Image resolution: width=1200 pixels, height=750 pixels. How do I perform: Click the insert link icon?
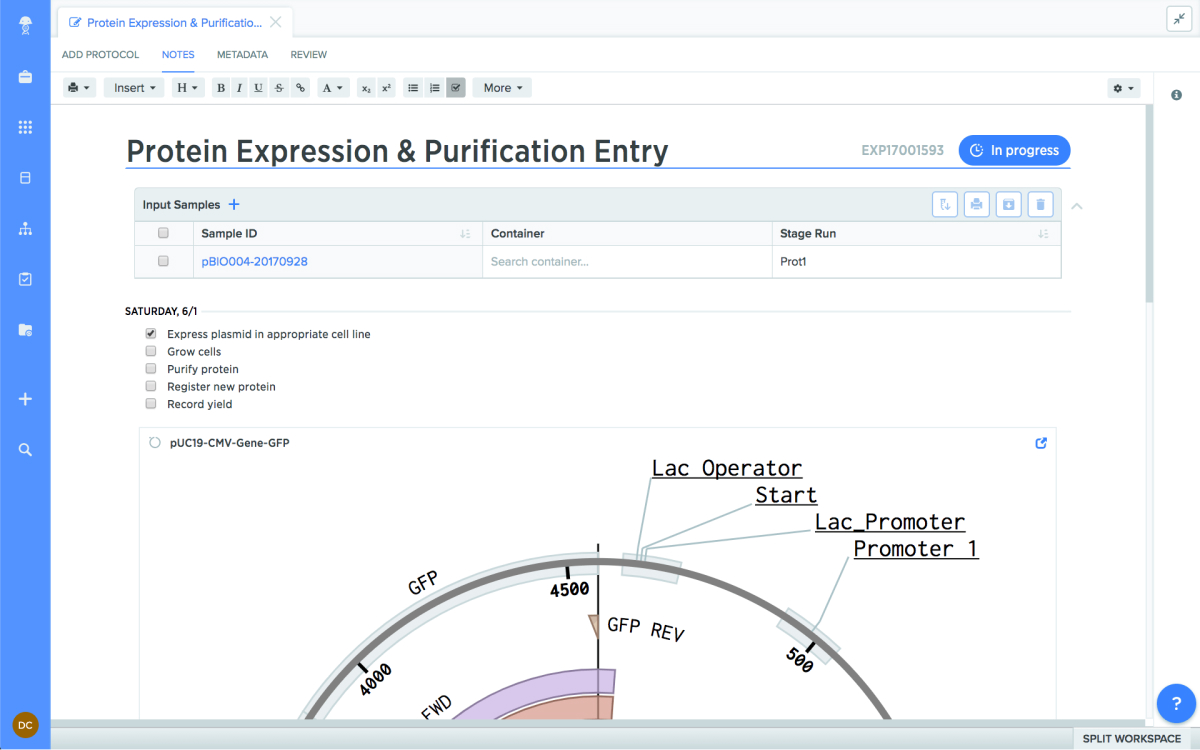point(300,88)
